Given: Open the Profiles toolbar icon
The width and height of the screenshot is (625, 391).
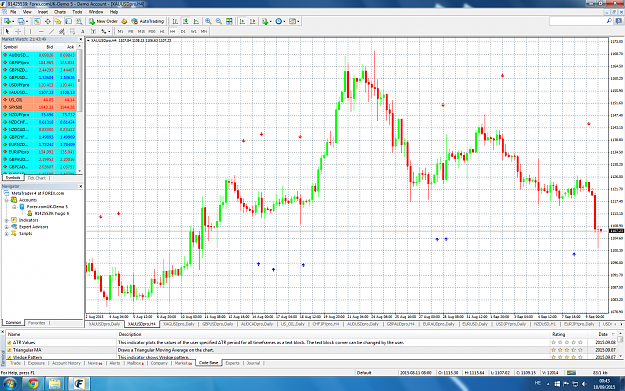Looking at the screenshot, I should point(21,21).
